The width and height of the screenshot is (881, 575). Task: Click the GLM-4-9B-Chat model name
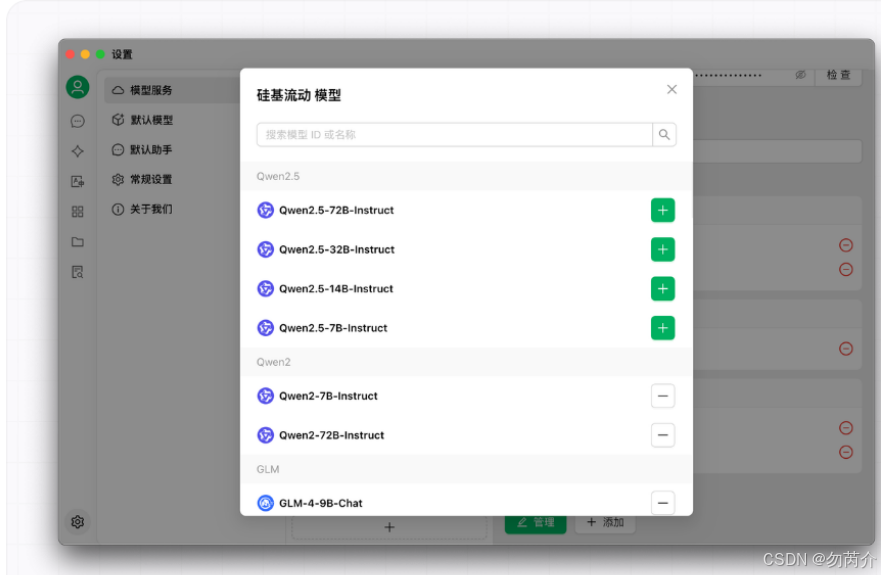coord(321,503)
